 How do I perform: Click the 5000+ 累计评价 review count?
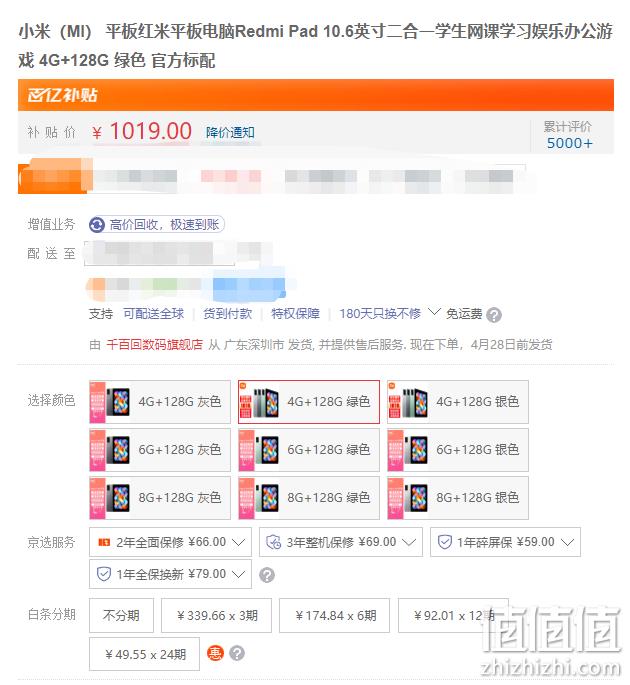pyautogui.click(x=570, y=143)
